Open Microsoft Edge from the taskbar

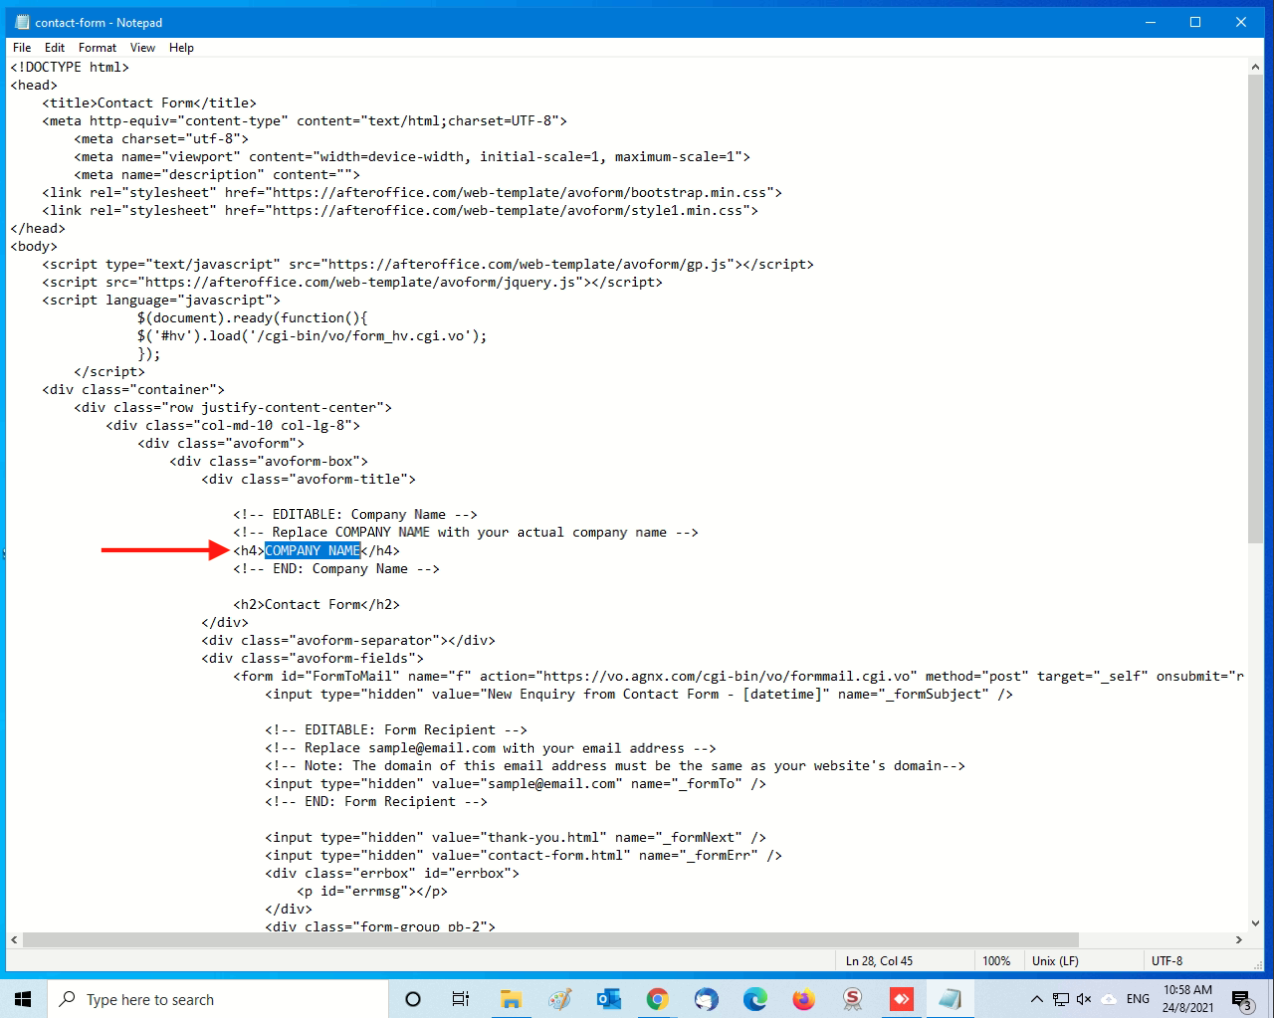click(x=755, y=999)
